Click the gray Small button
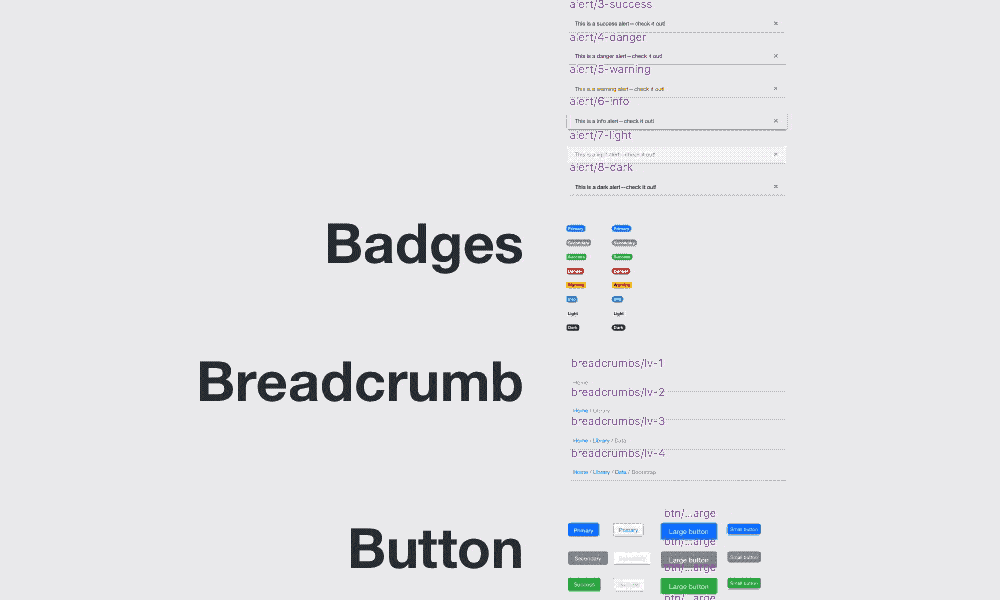Screen dimensions: 1000x600 (744, 557)
